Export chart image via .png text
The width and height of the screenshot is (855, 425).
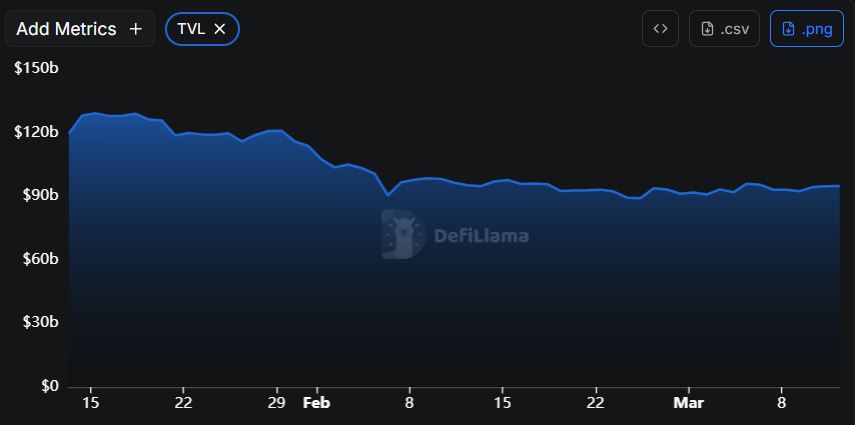coord(817,29)
